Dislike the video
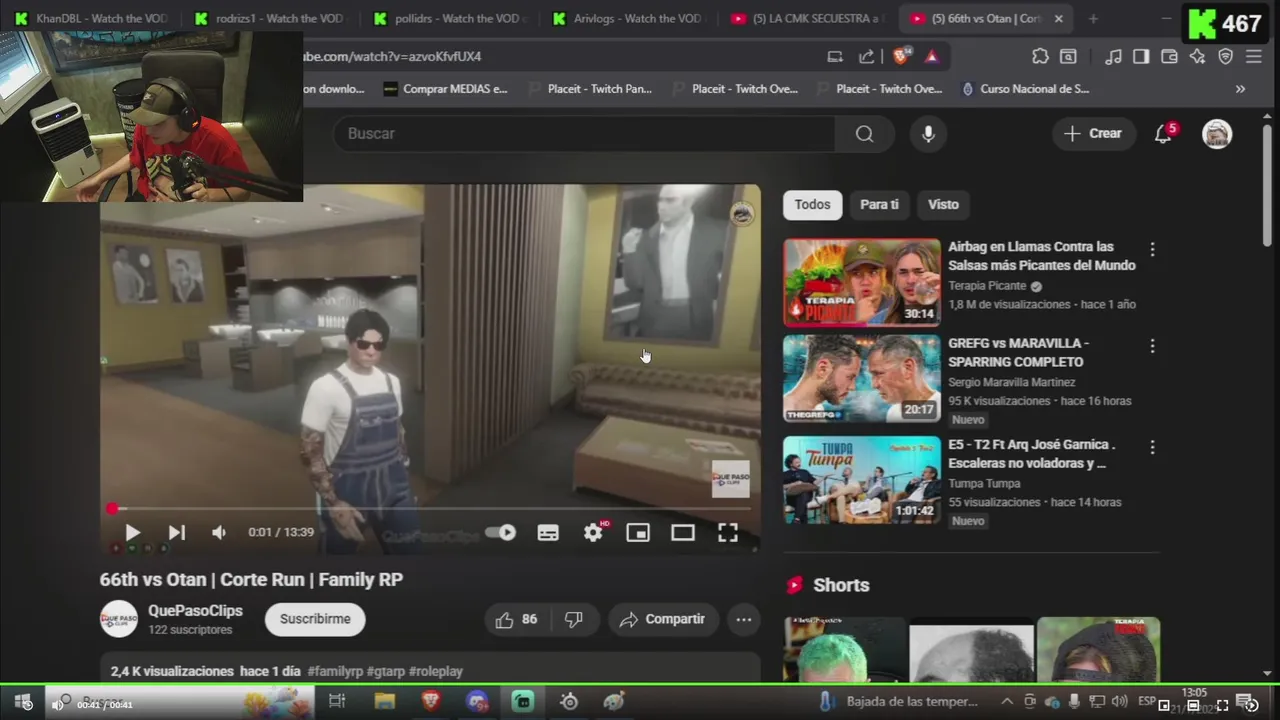The height and width of the screenshot is (720, 1280). point(574,619)
